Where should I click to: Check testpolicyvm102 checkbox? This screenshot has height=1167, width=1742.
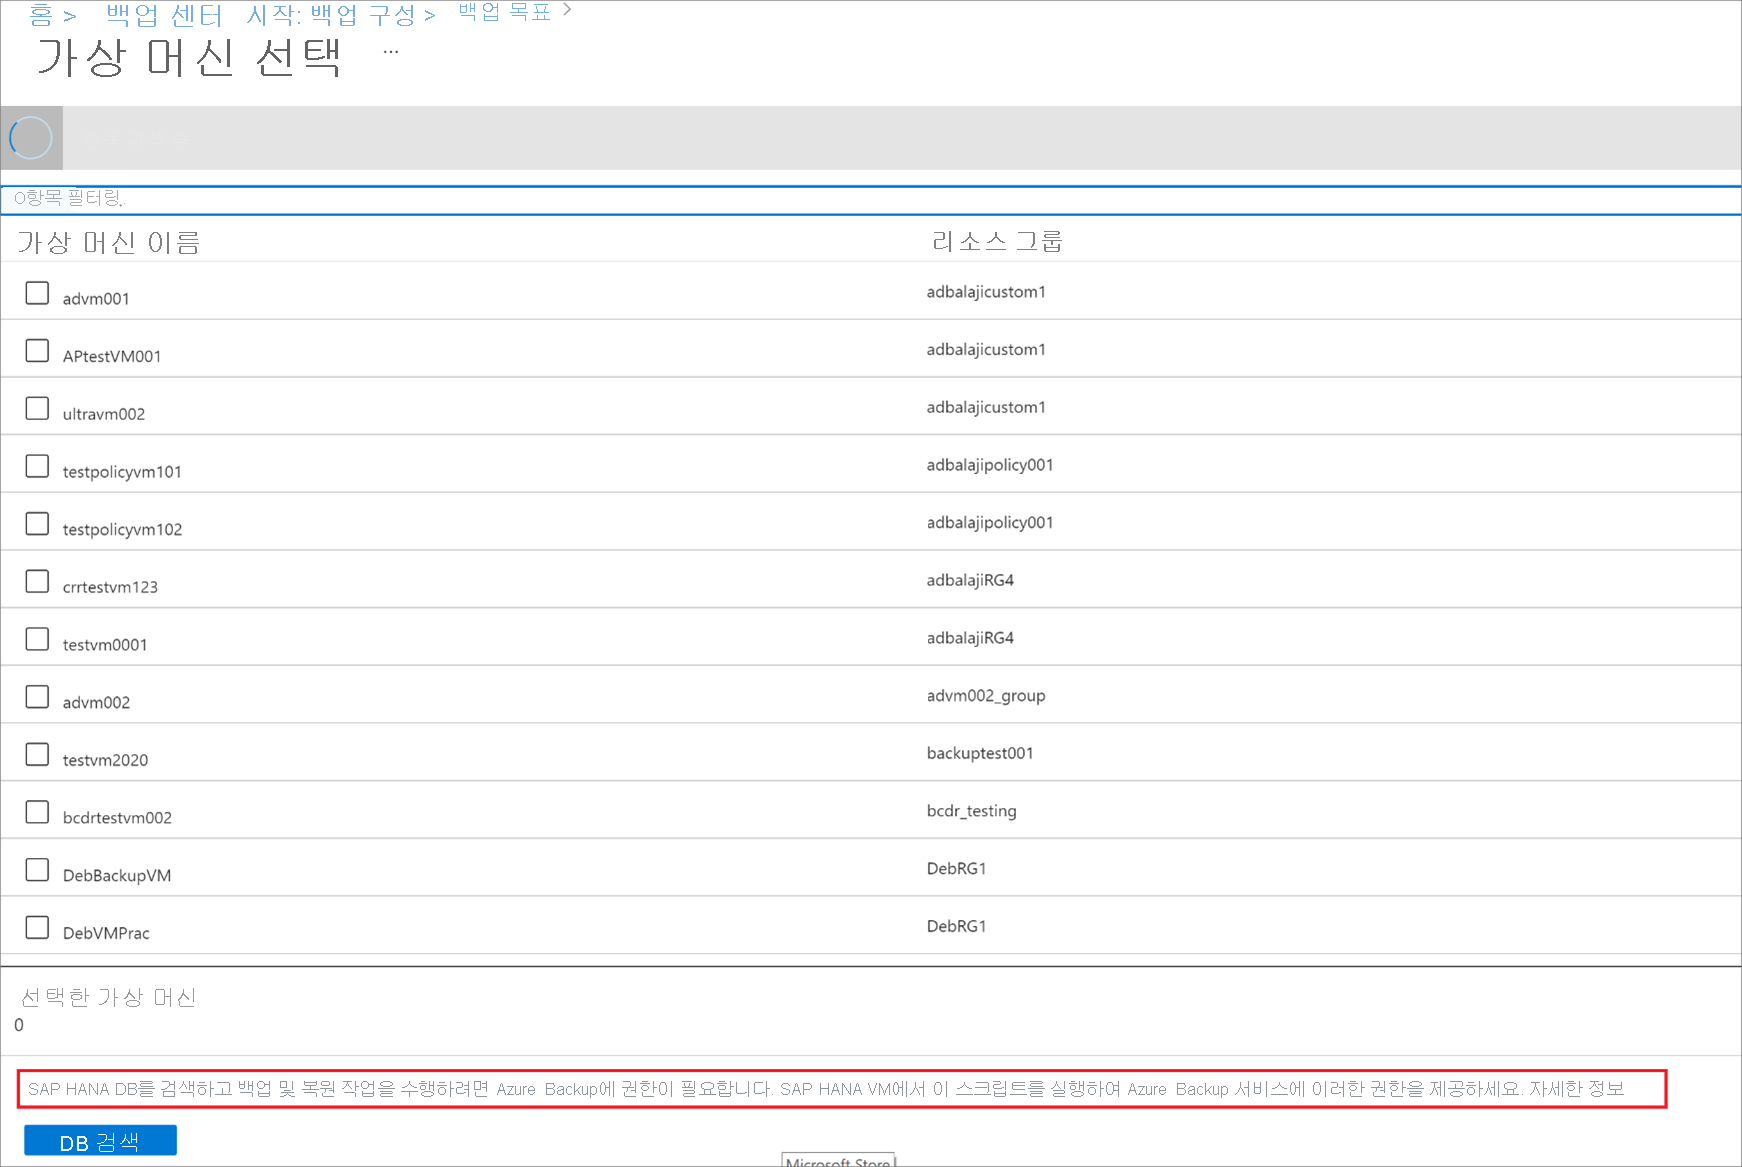(x=37, y=523)
